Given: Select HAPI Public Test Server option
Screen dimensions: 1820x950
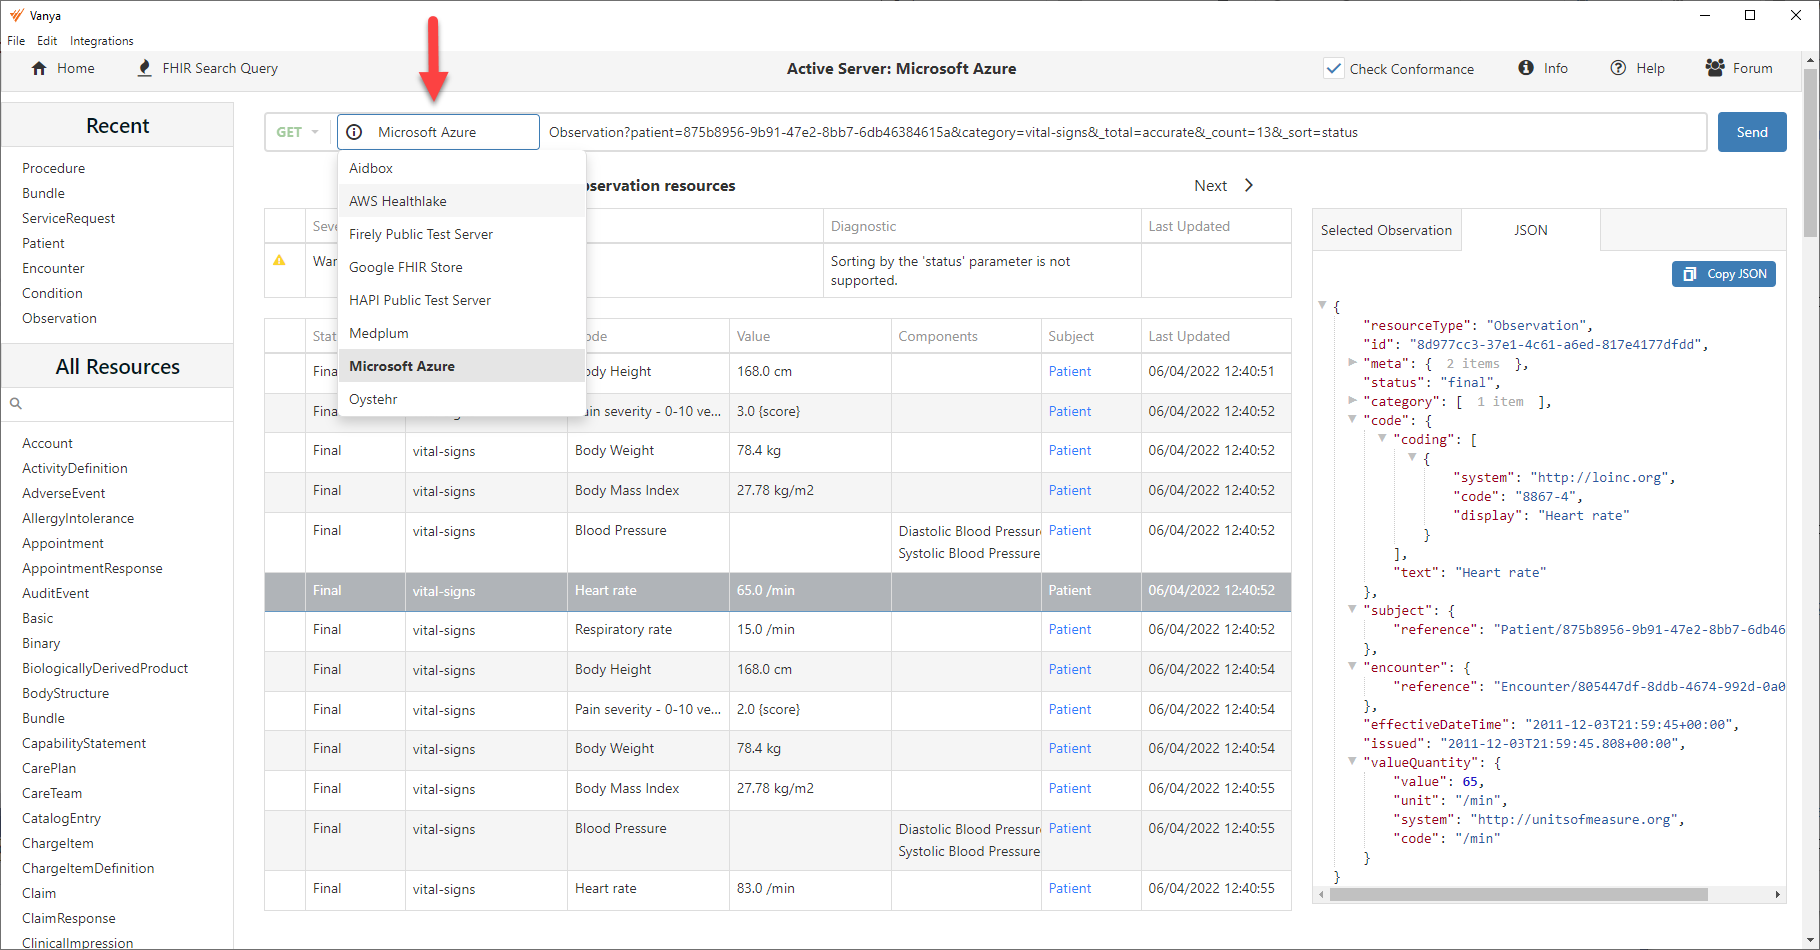Looking at the screenshot, I should tap(461, 300).
